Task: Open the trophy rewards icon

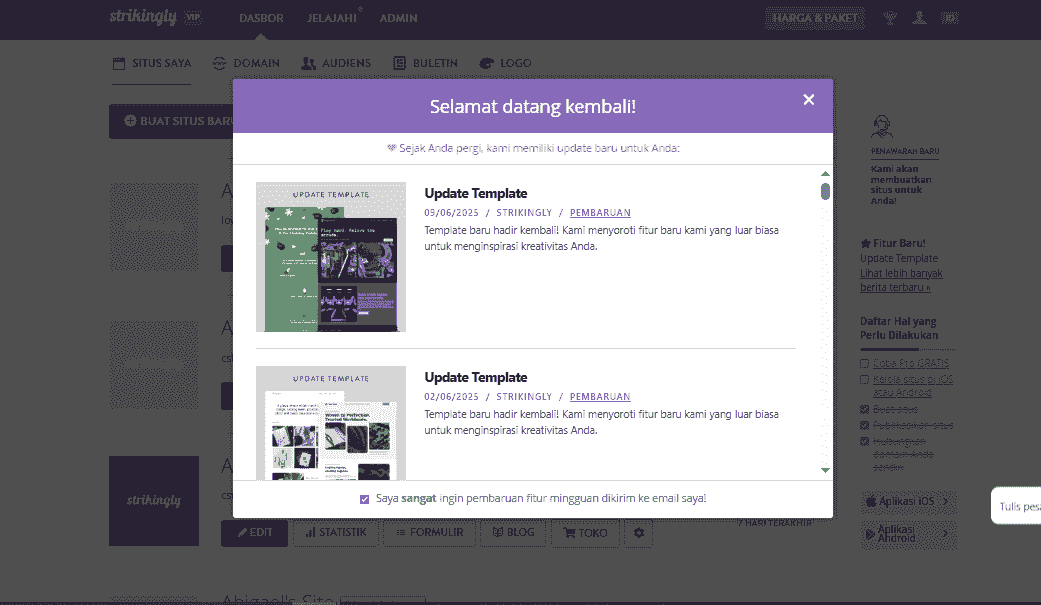Action: (890, 18)
